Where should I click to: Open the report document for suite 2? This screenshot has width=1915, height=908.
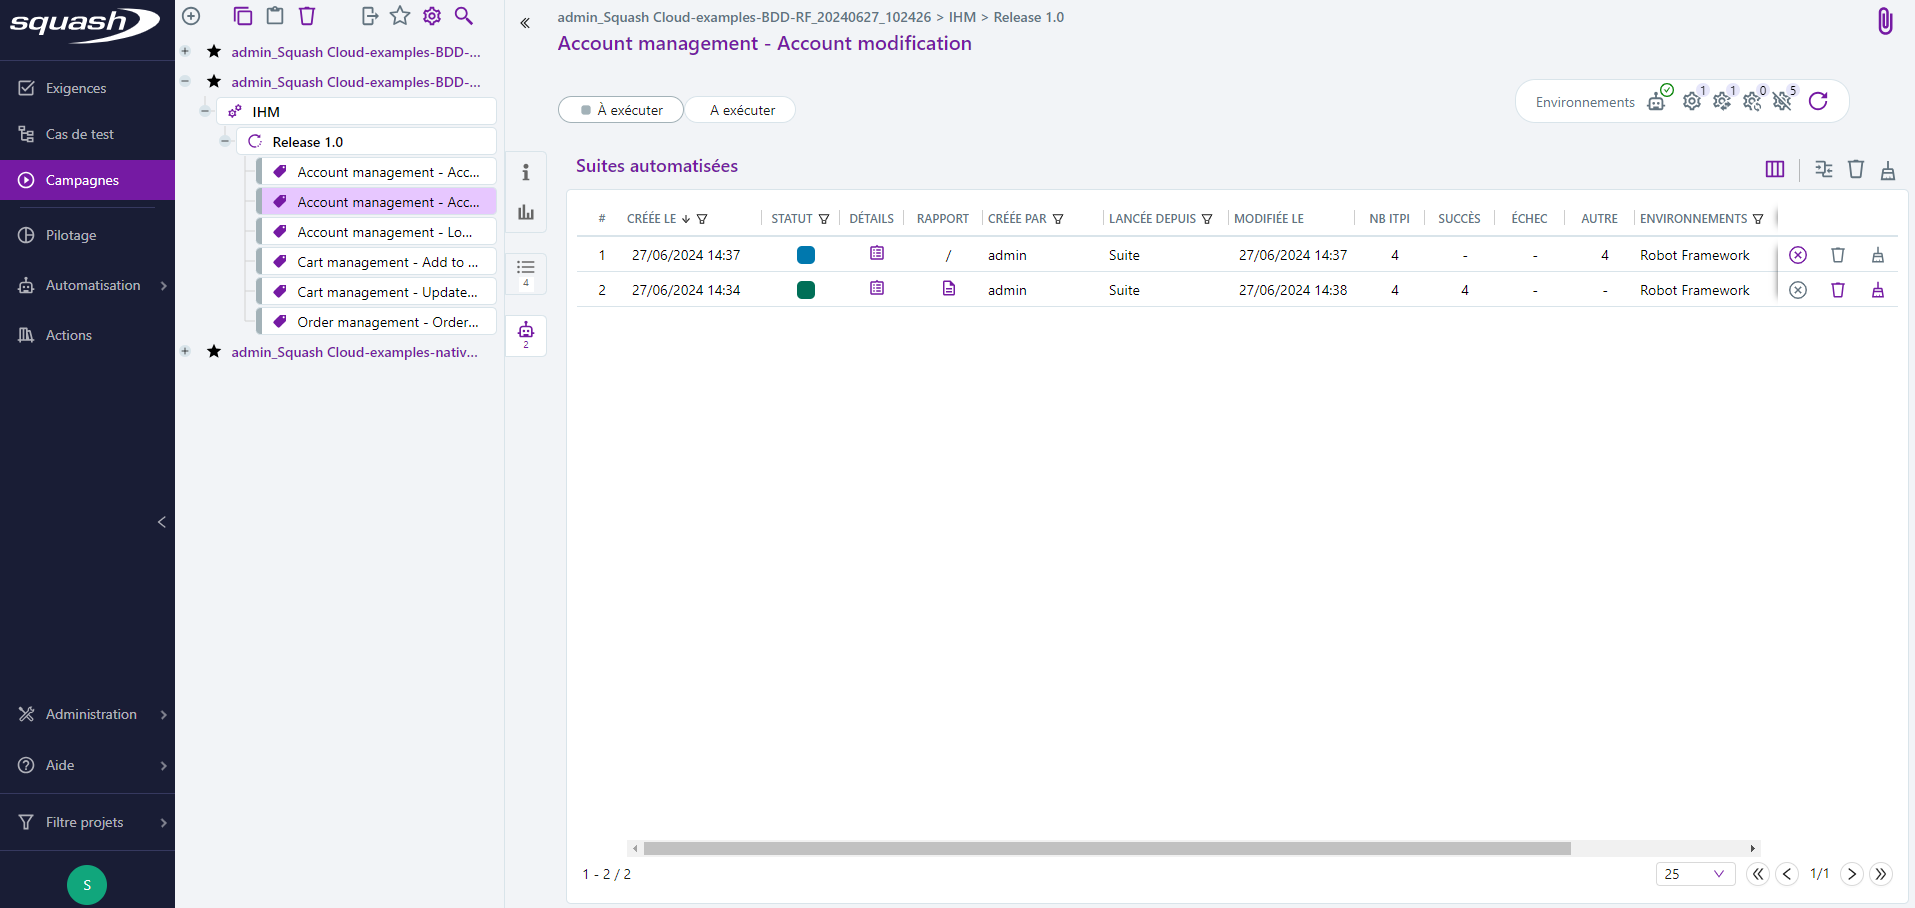tap(948, 289)
